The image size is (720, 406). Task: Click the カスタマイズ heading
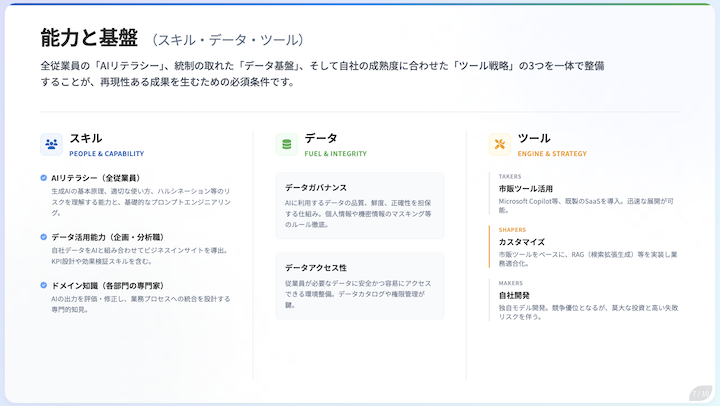pos(522,242)
